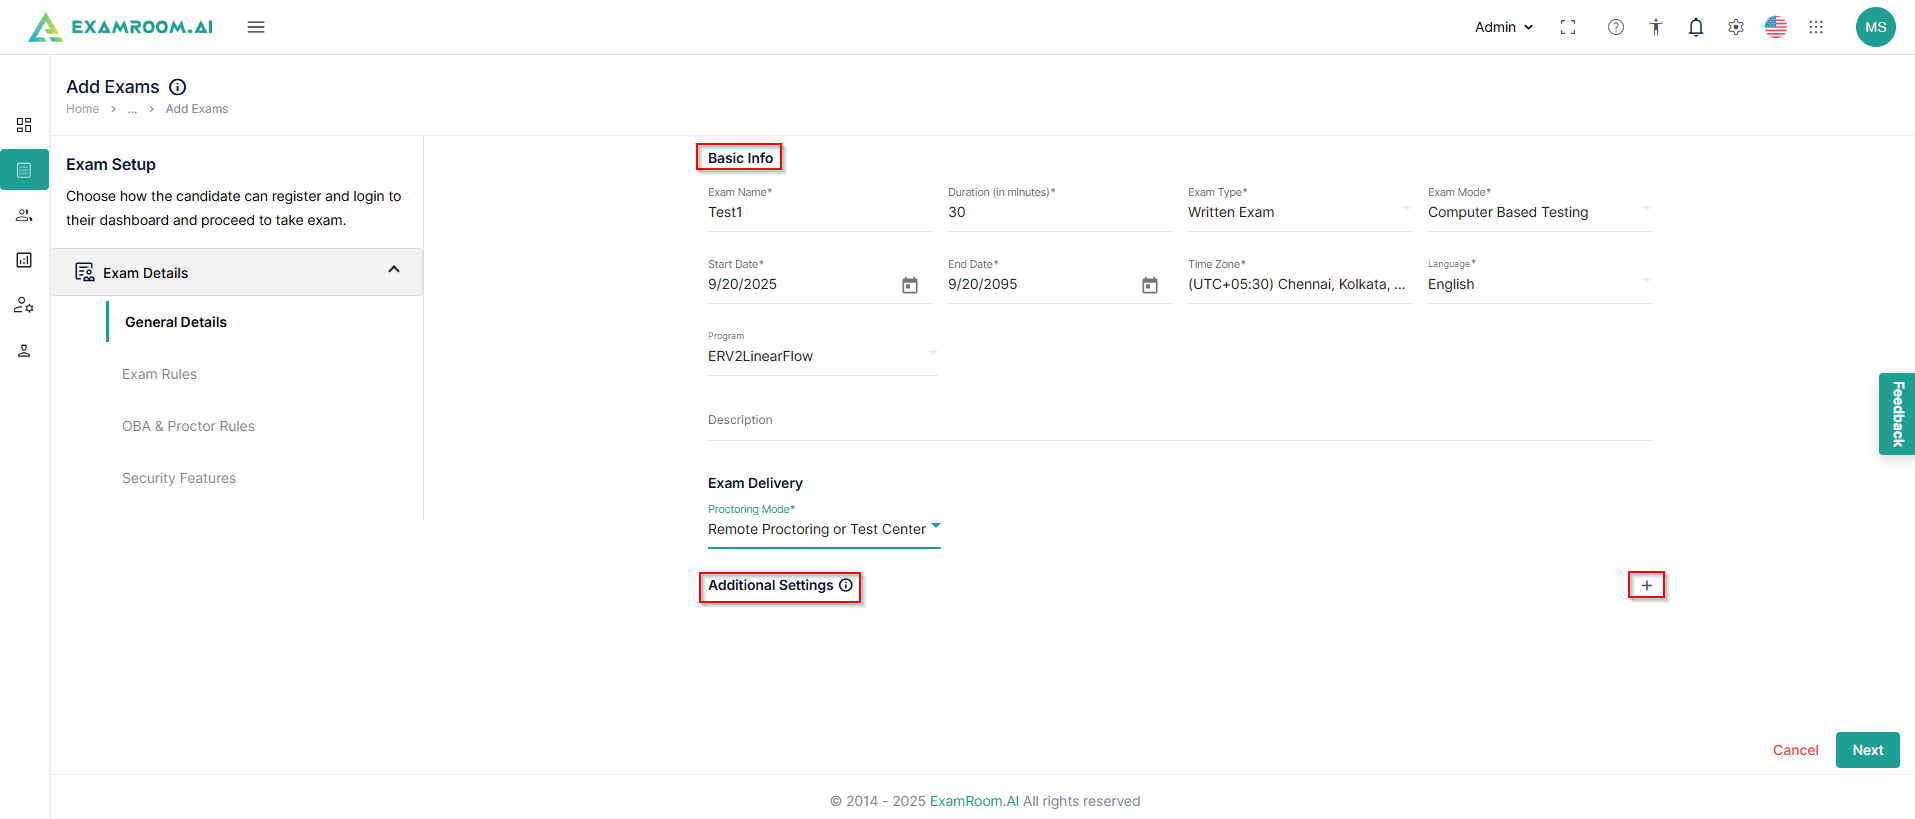Screen dimensions: 1915x819
Task: Go to Exam Rules step
Action: [x=159, y=374]
